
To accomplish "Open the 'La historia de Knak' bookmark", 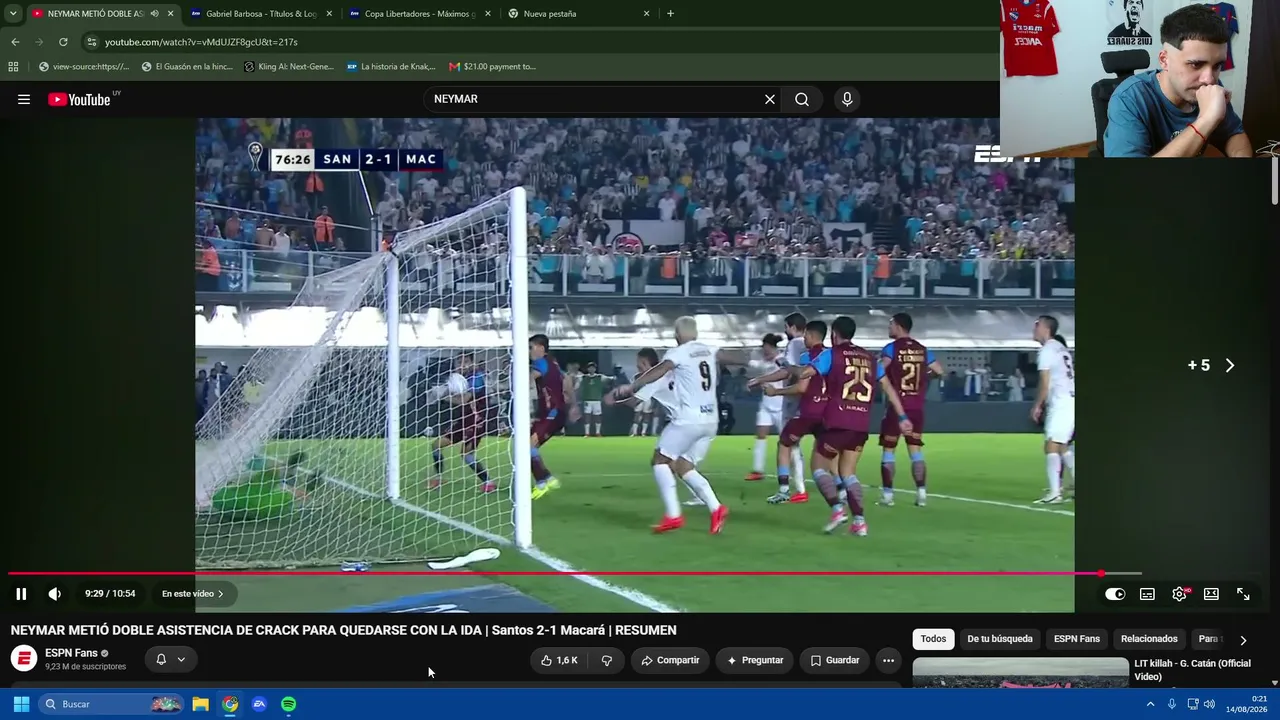I will (x=391, y=67).
